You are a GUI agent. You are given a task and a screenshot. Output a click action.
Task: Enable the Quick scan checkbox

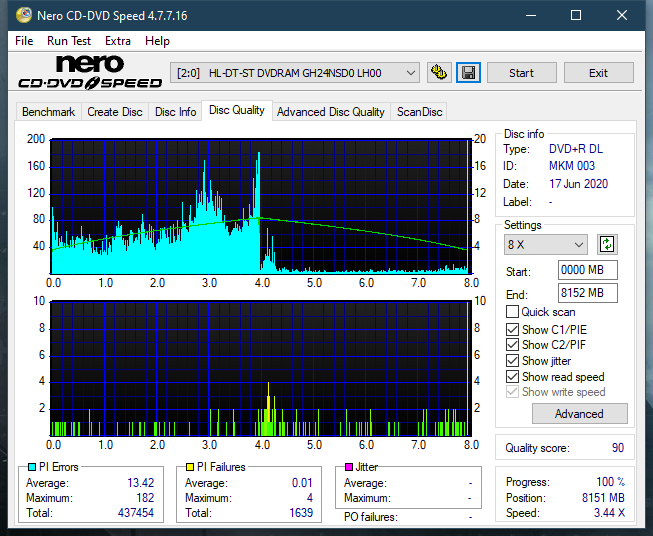pyautogui.click(x=512, y=312)
